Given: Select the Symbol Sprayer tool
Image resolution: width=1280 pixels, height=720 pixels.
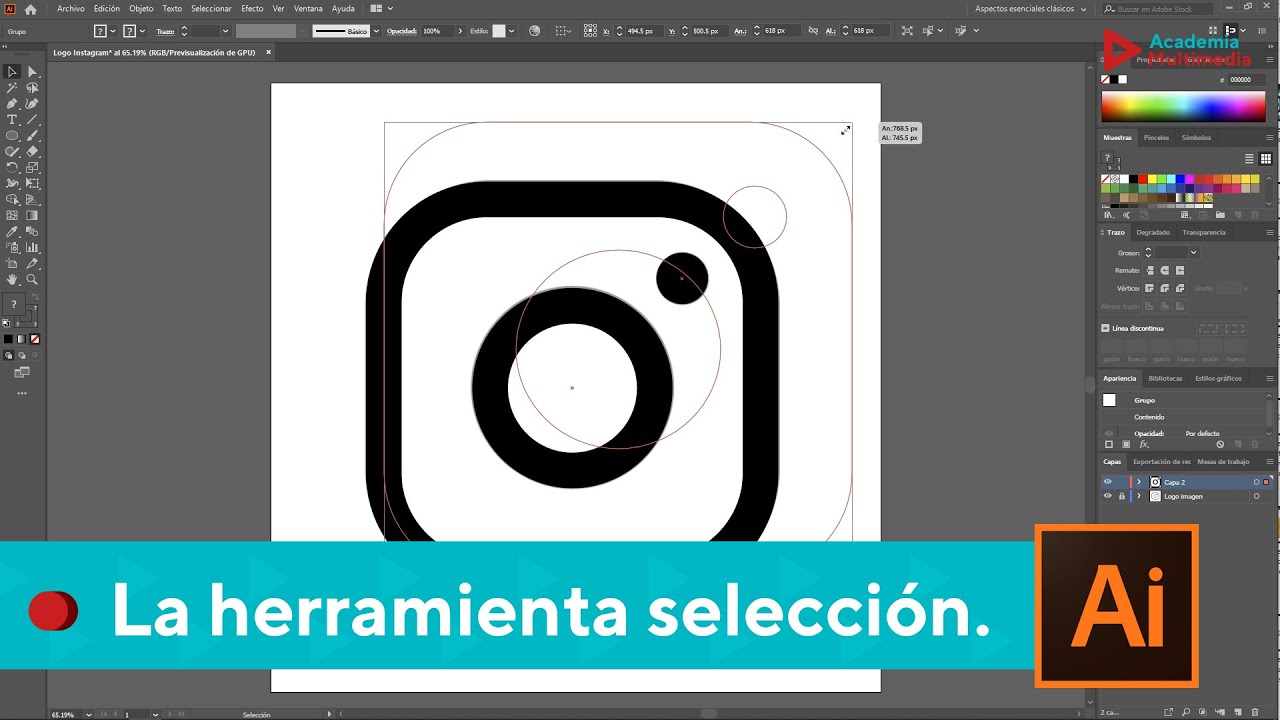Looking at the screenshot, I should coord(12,247).
